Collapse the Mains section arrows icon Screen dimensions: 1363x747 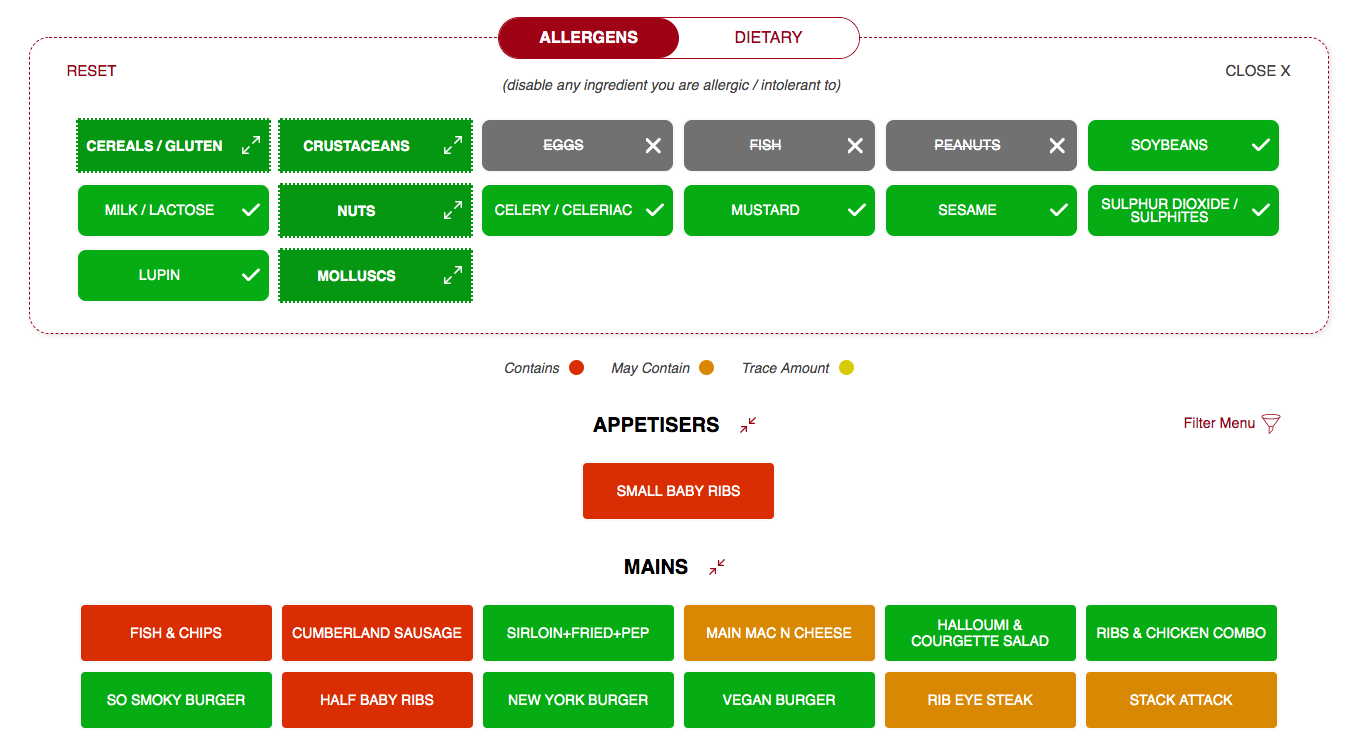[717, 567]
